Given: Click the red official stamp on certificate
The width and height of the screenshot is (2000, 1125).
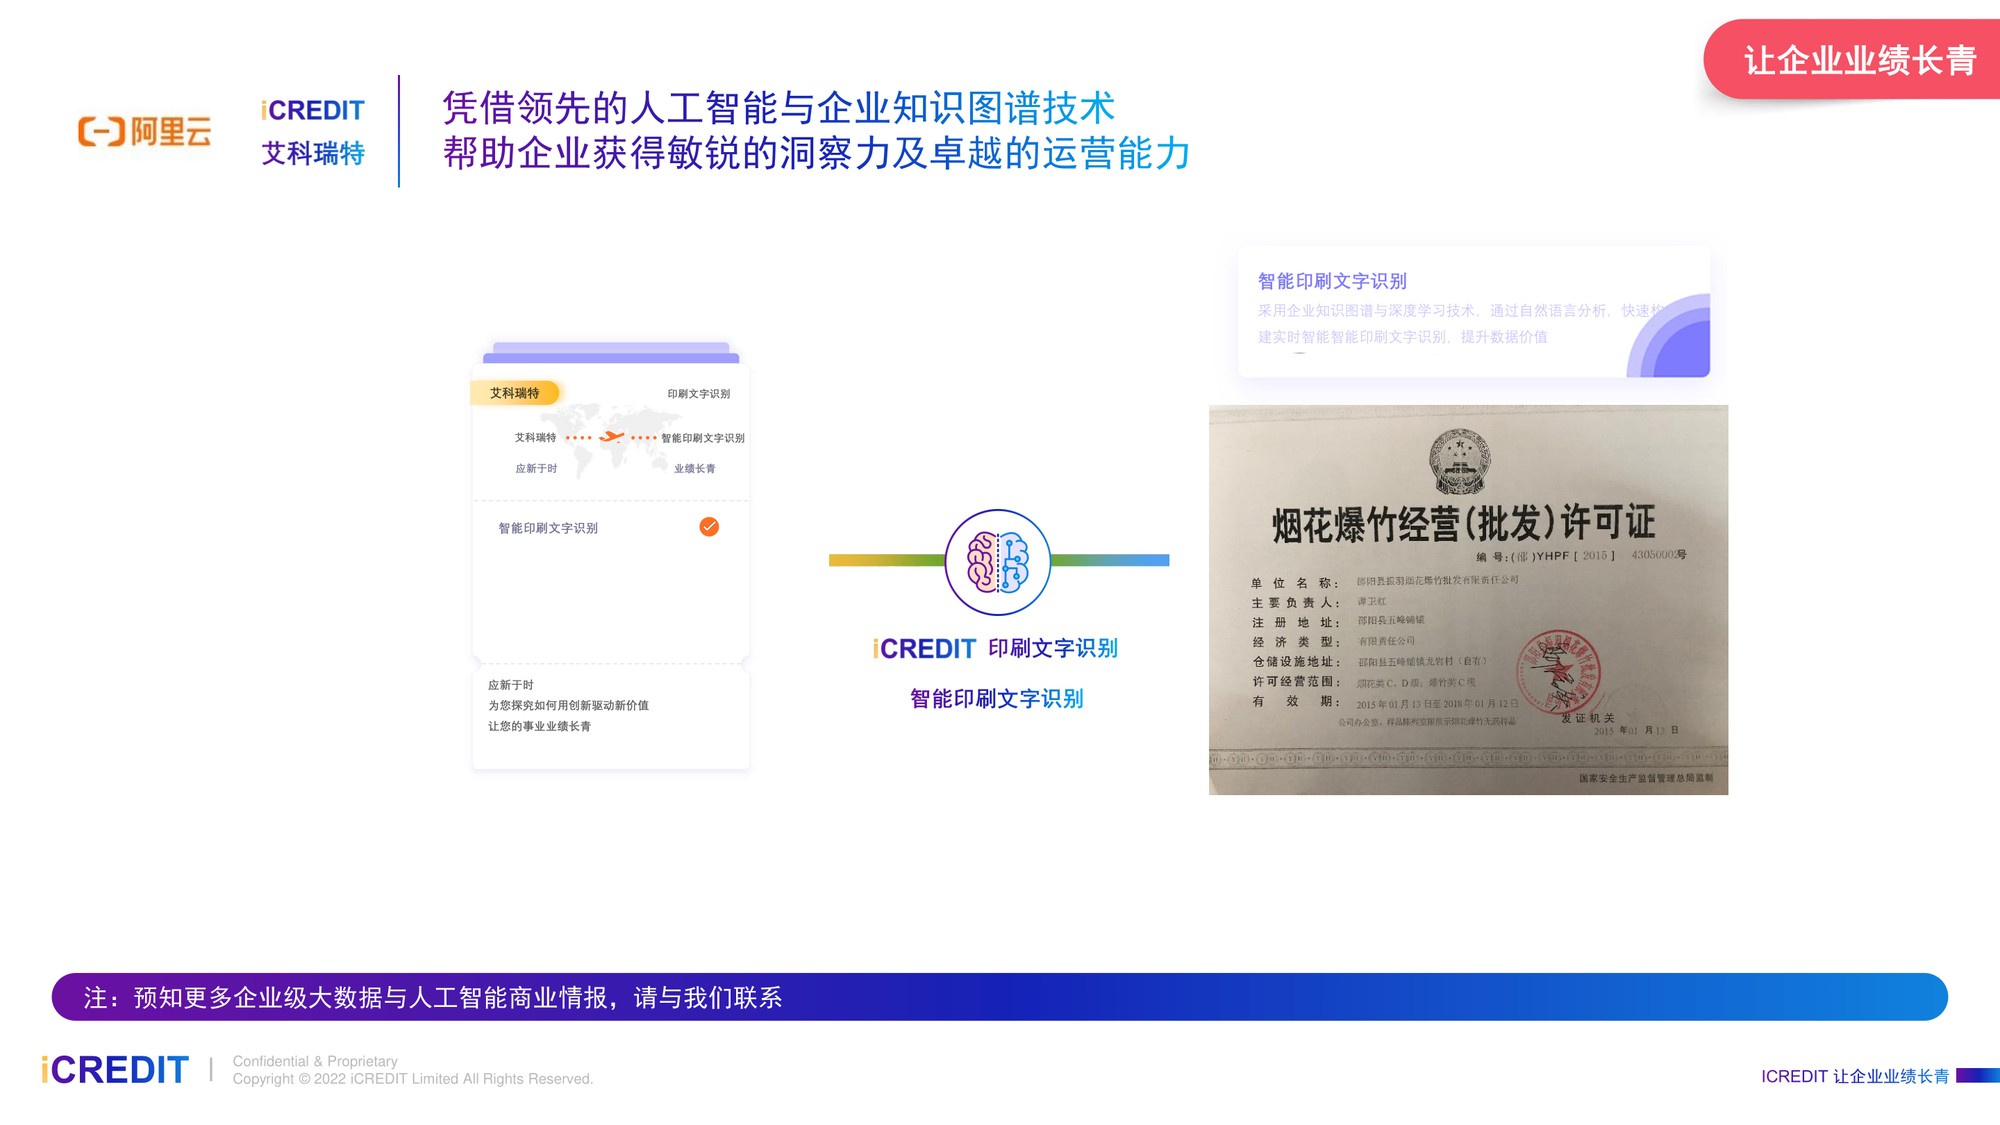Looking at the screenshot, I should (1558, 673).
